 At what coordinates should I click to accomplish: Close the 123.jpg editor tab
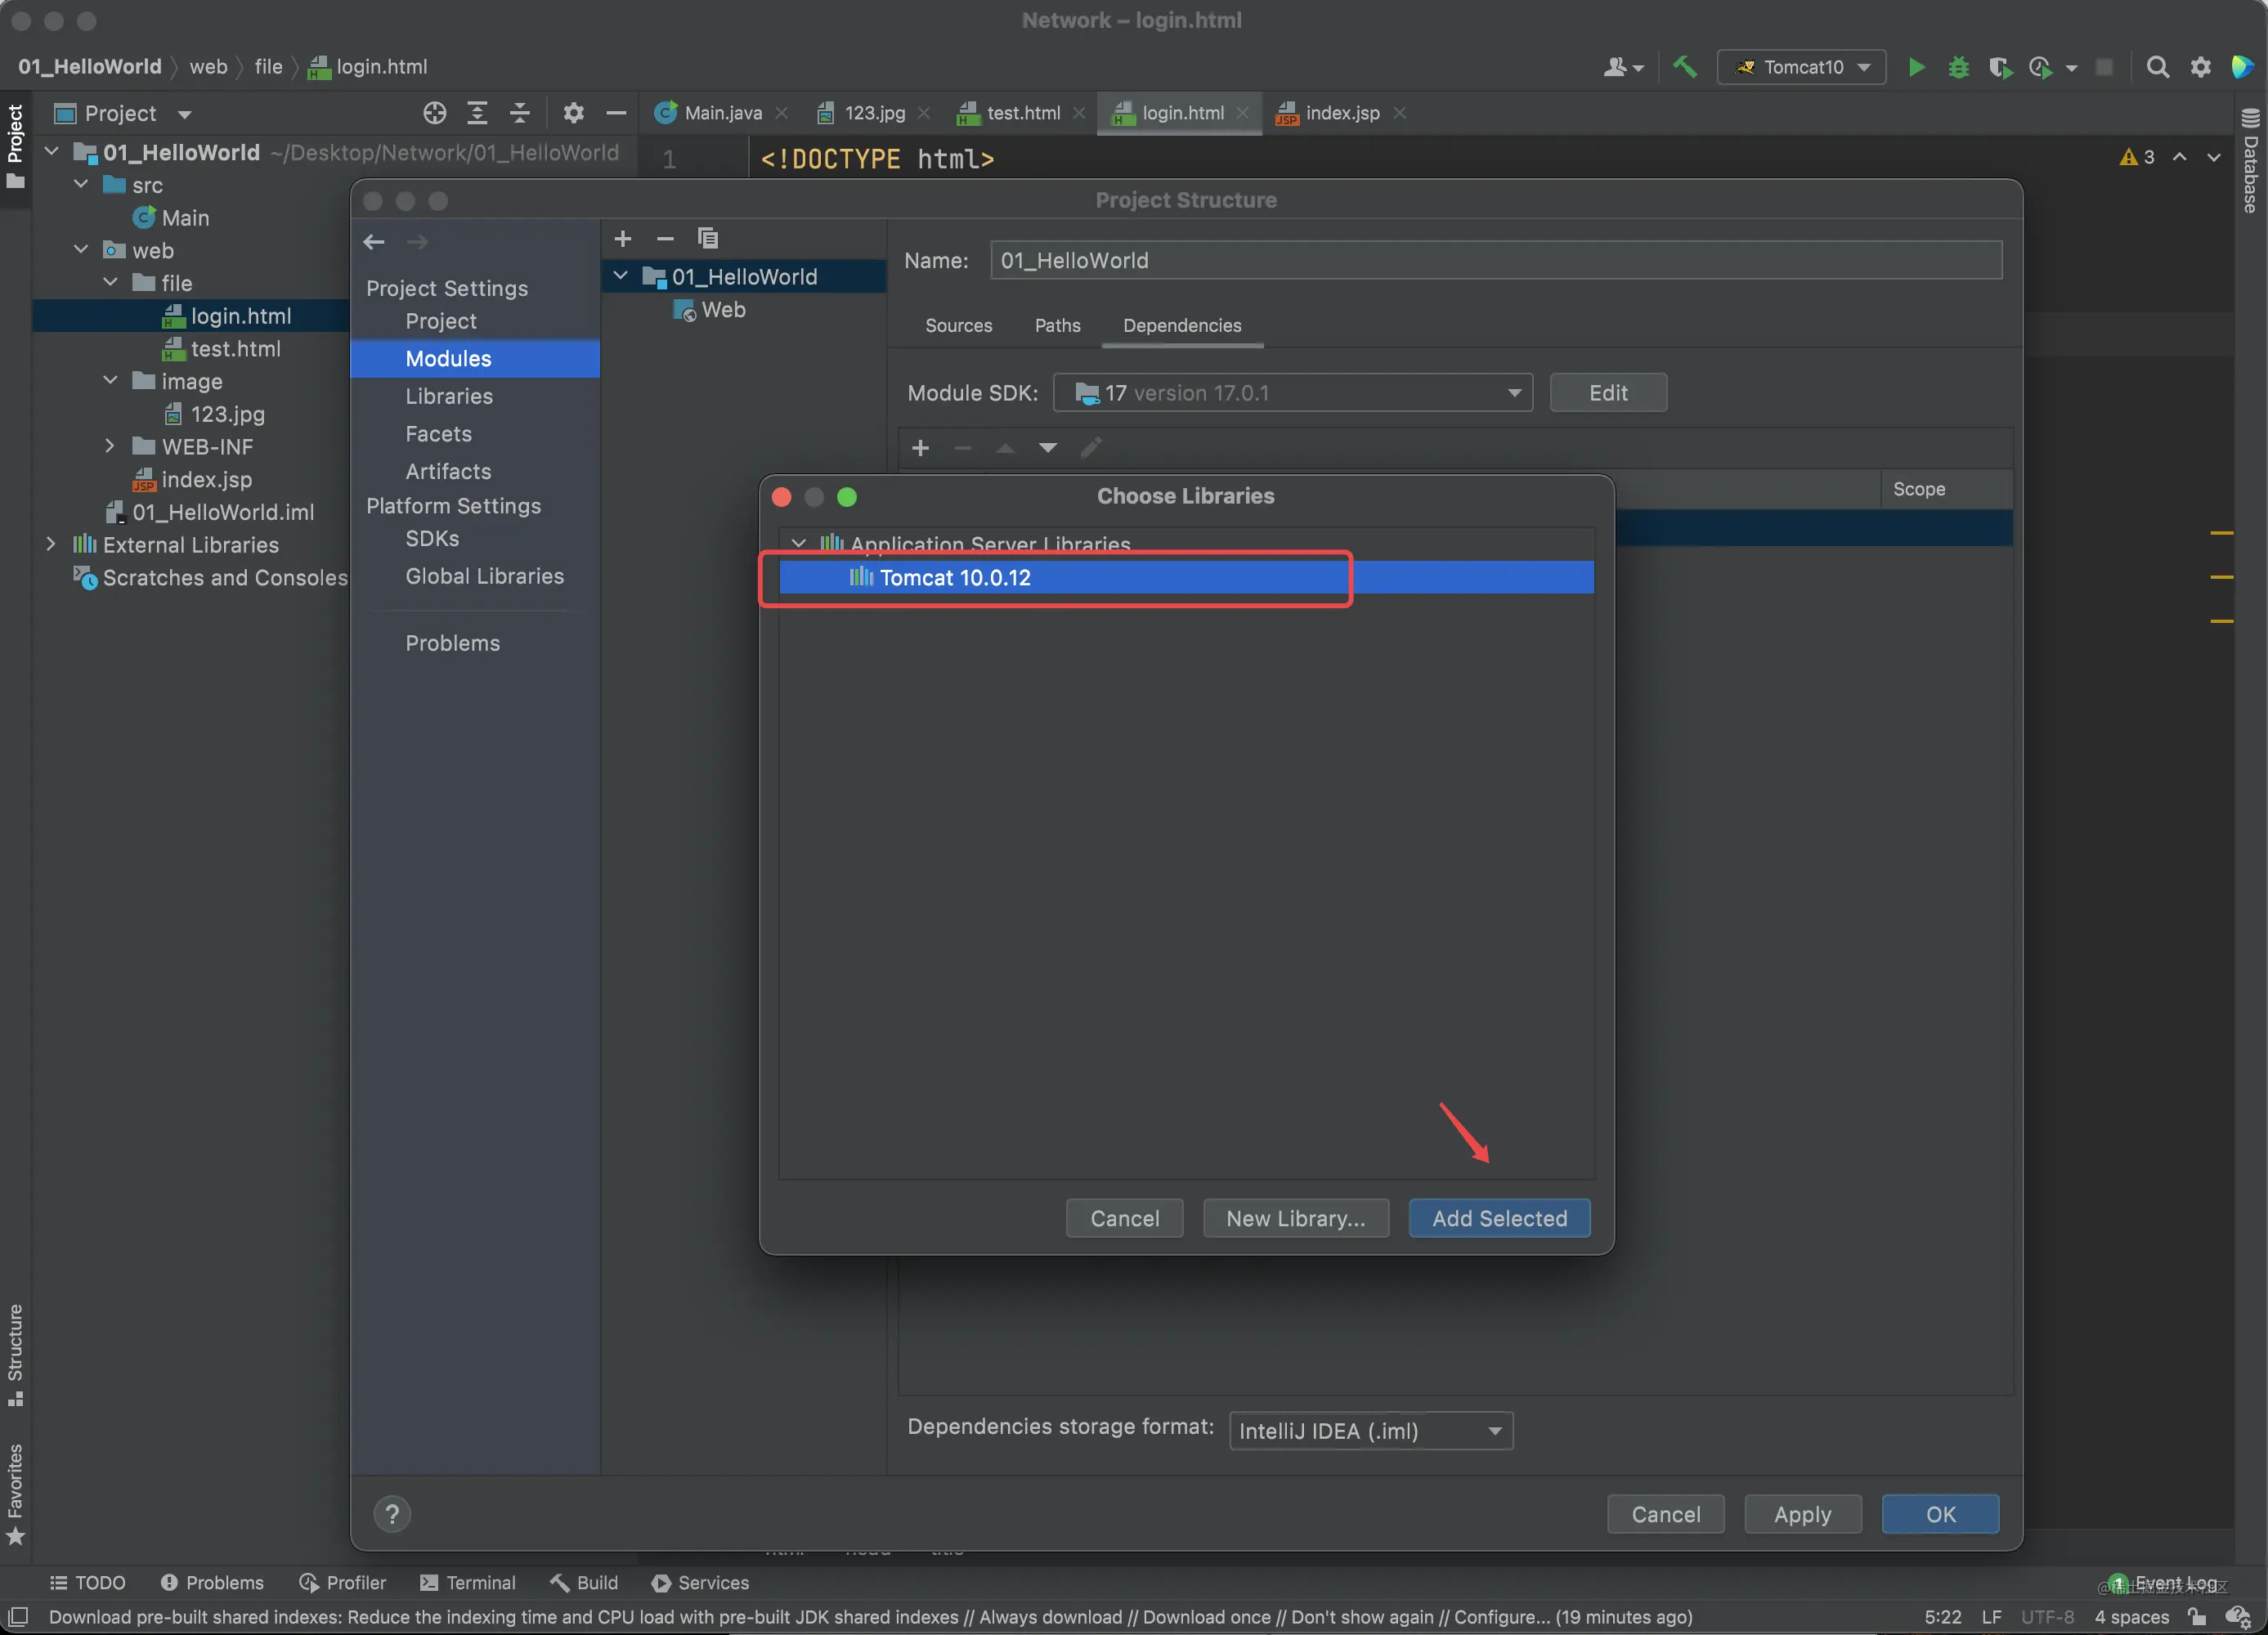pos(924,113)
